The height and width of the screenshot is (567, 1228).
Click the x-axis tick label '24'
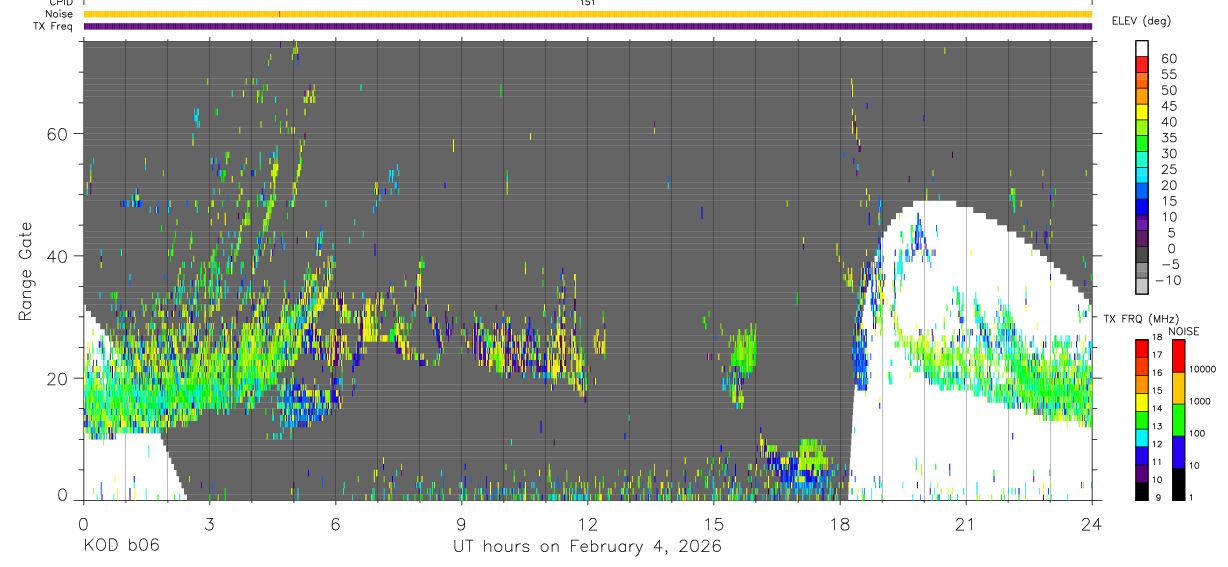click(x=1092, y=523)
